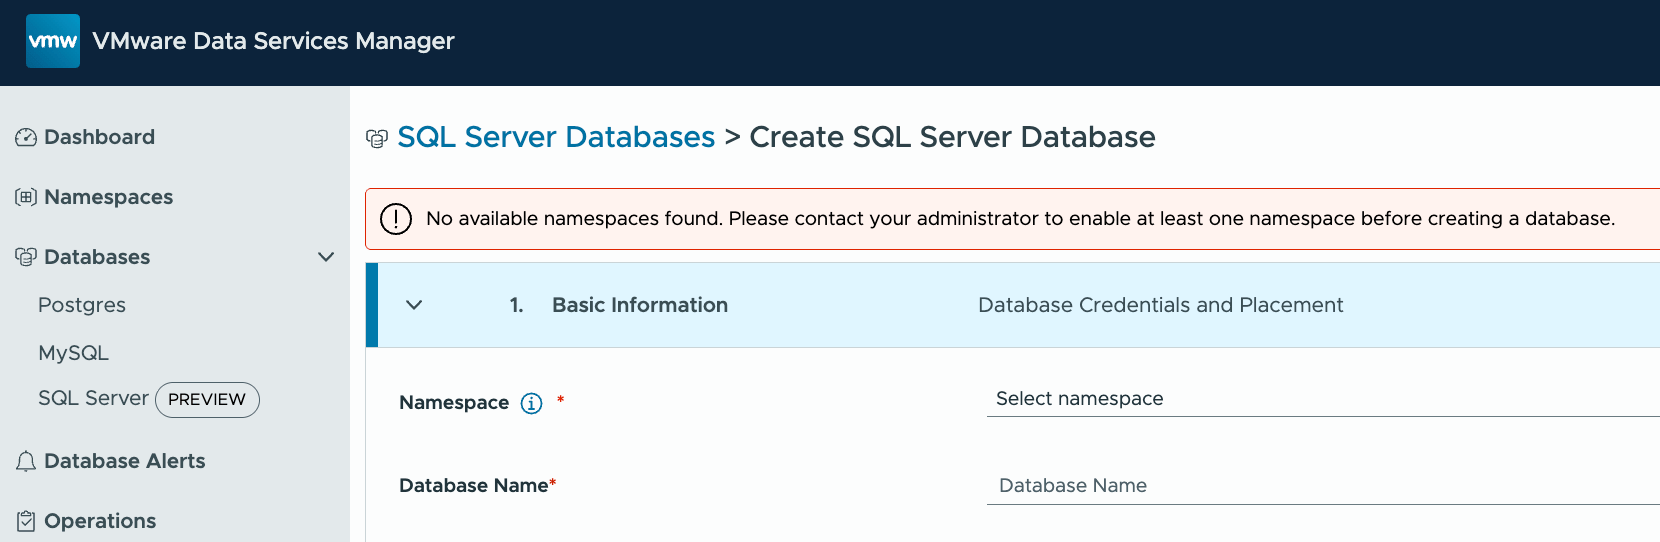Go to Dashboard page
Image resolution: width=1660 pixels, height=542 pixels.
point(99,137)
